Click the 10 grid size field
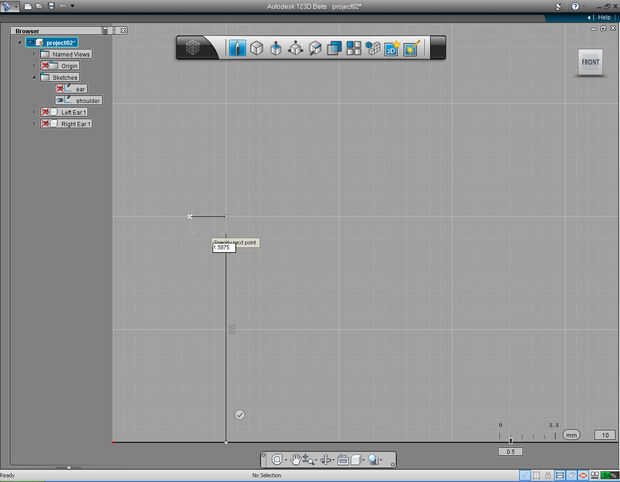620x482 pixels. [x=605, y=435]
